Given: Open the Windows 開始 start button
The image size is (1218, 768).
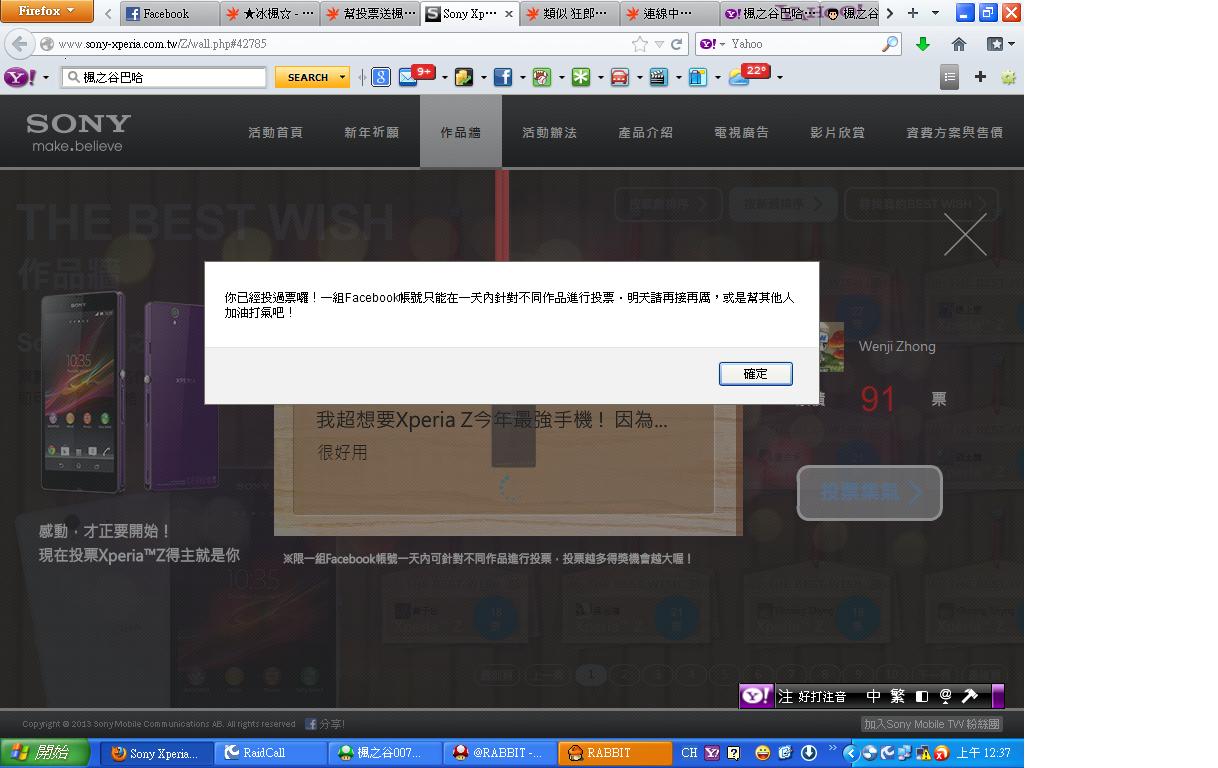Looking at the screenshot, I should [x=45, y=753].
